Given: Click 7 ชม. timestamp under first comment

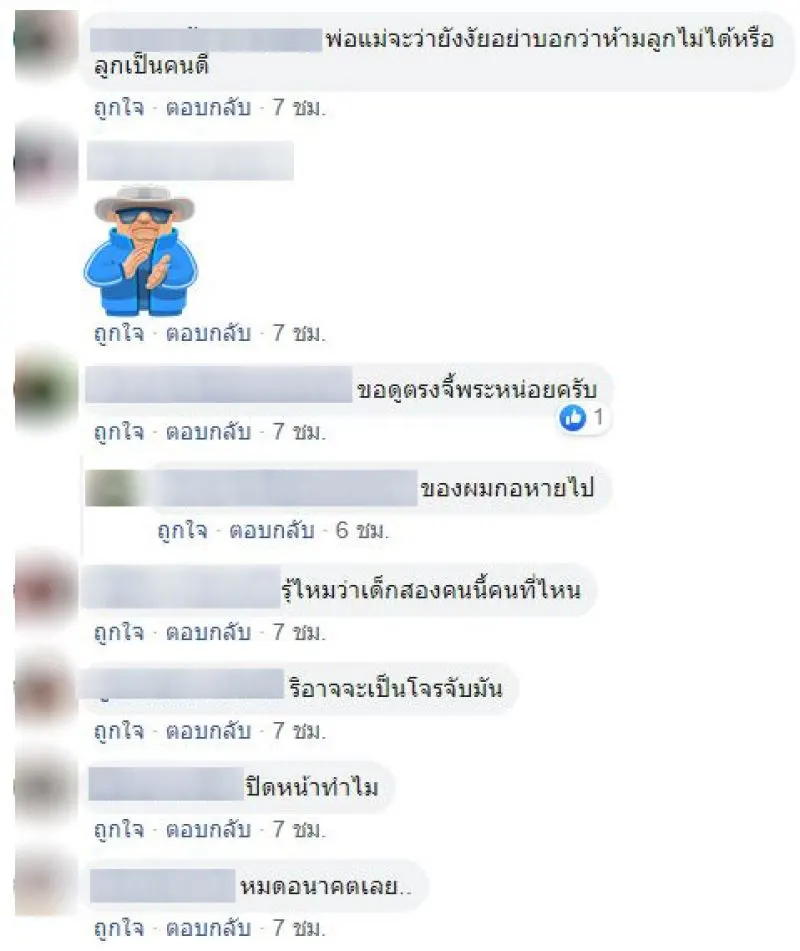Looking at the screenshot, I should 299,107.
